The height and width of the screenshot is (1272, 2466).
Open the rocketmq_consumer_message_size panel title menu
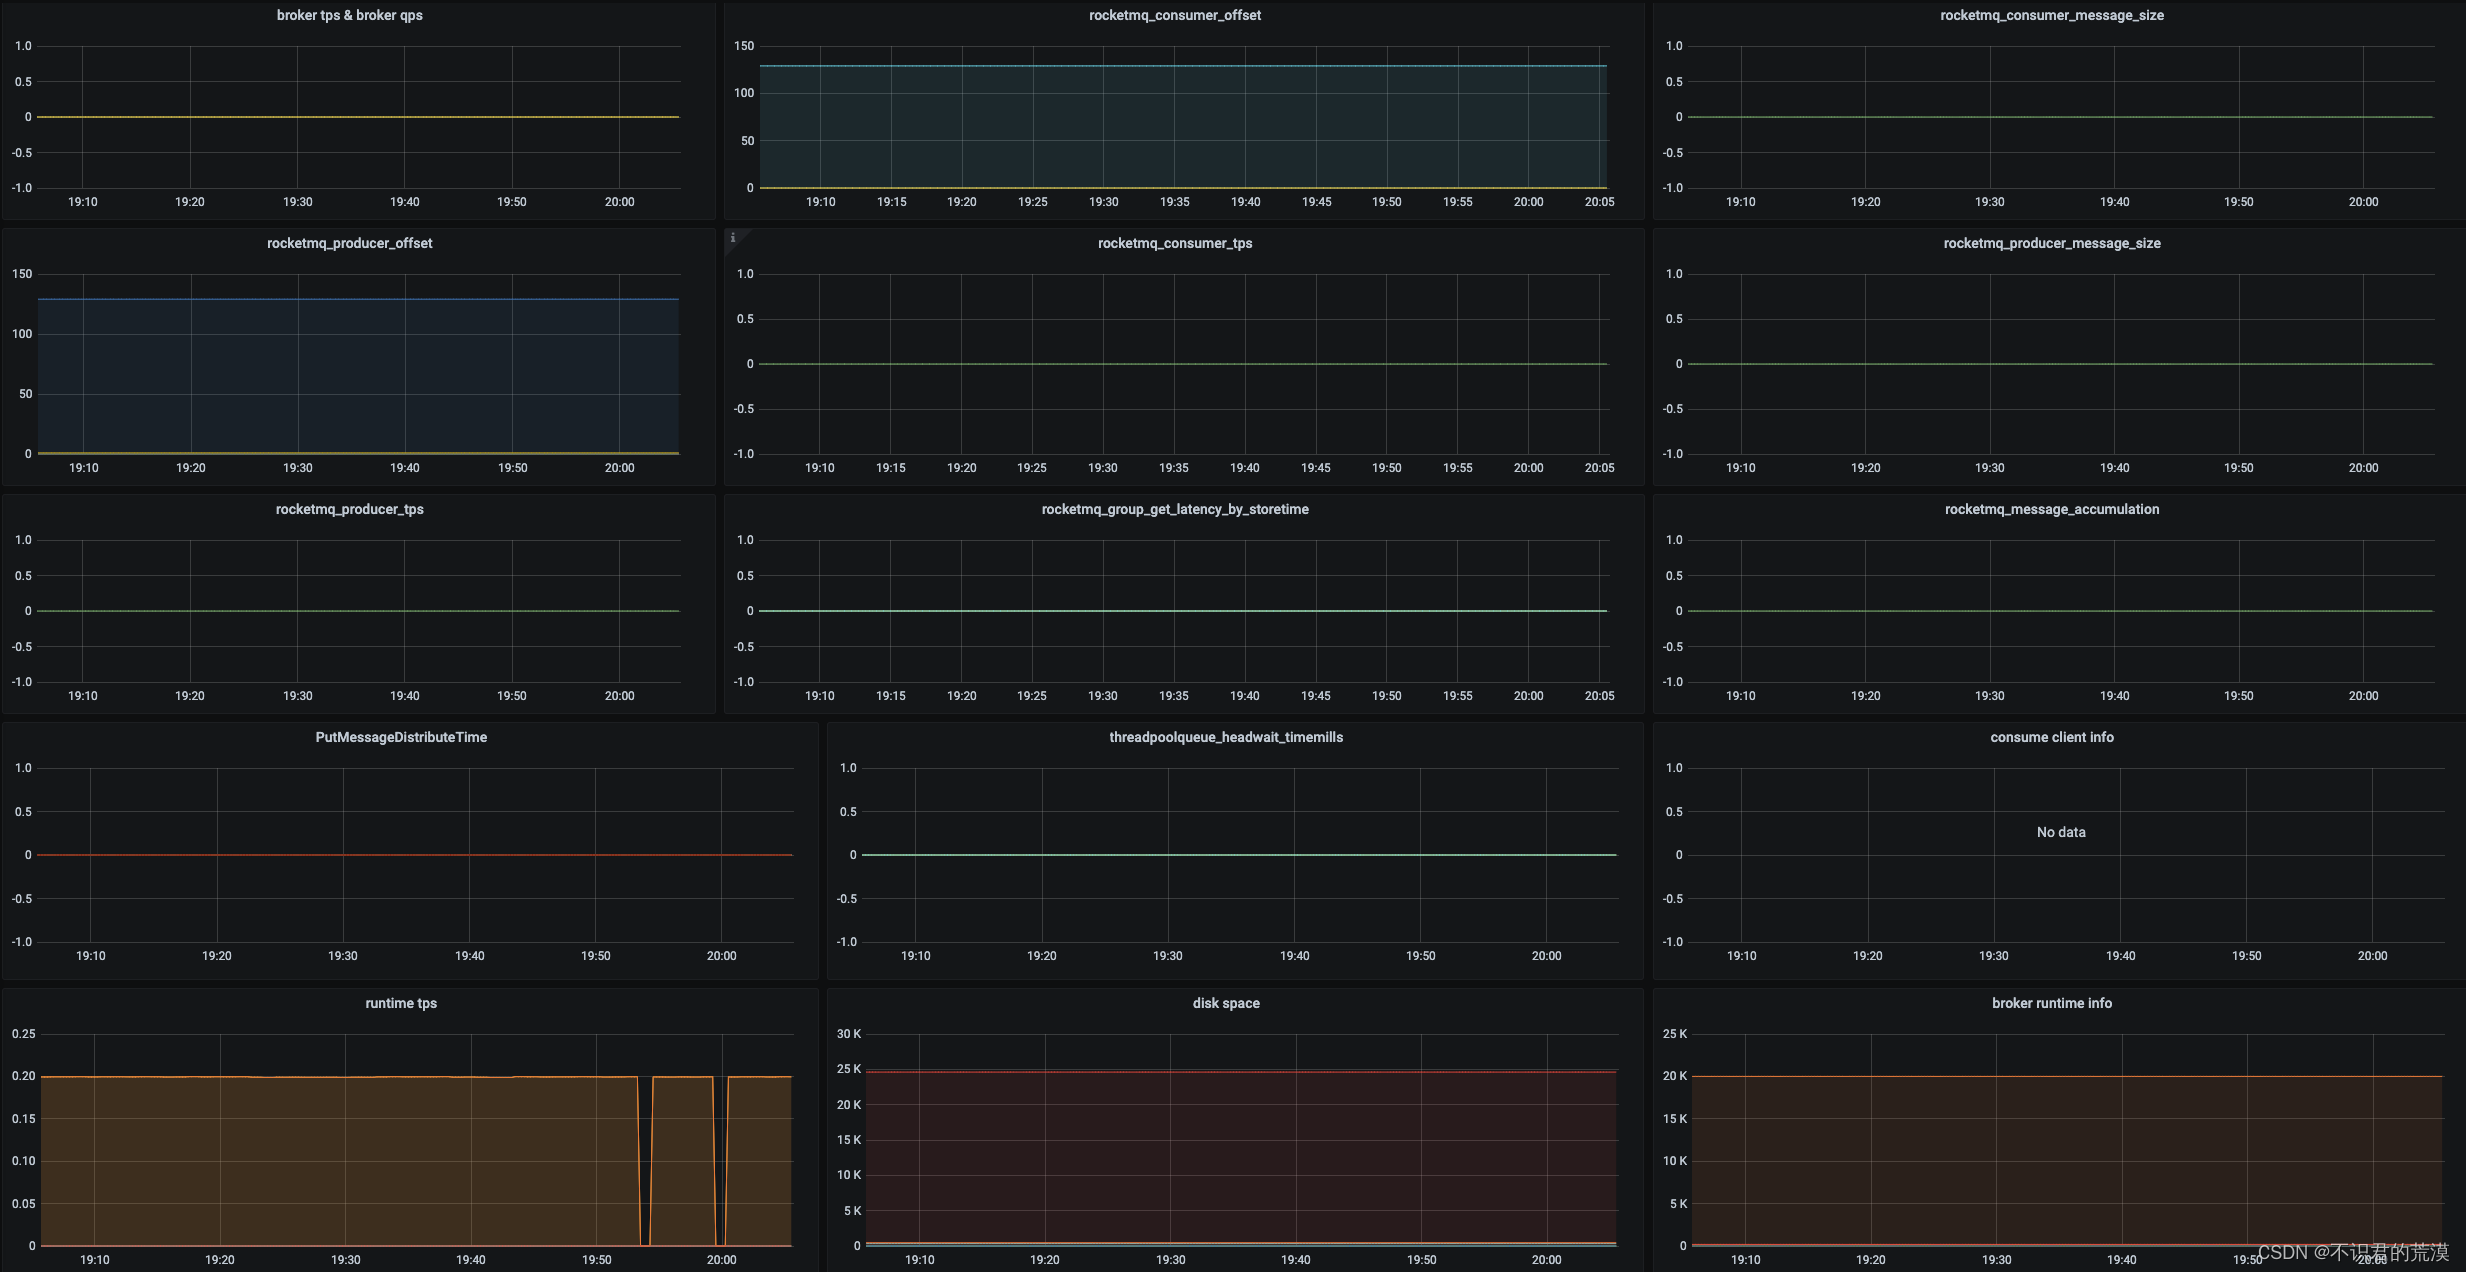point(2051,15)
